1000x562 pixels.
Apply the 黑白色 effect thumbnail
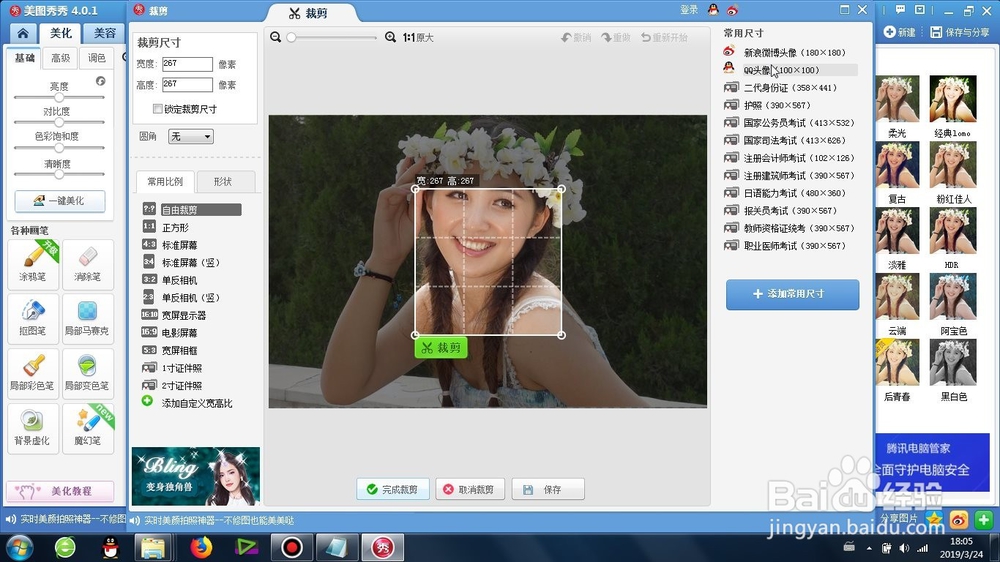[x=953, y=364]
